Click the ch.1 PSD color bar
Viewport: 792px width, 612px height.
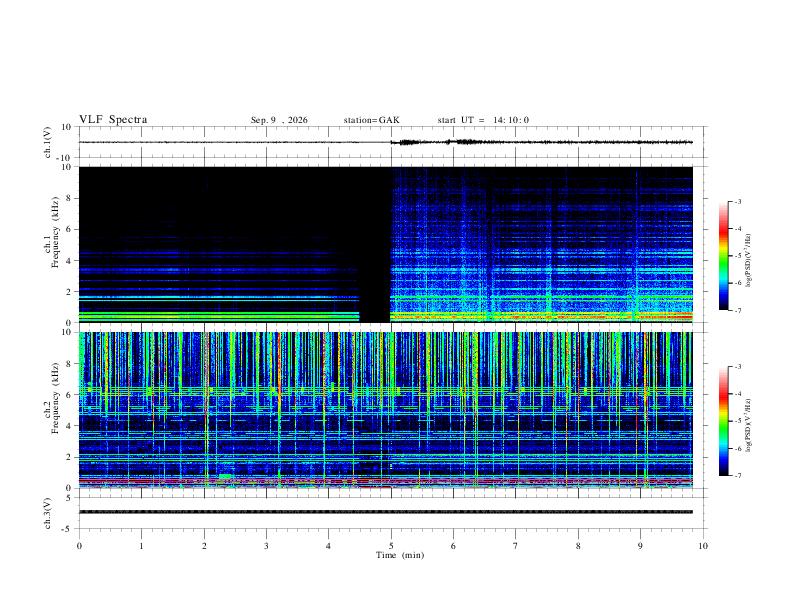point(723,256)
